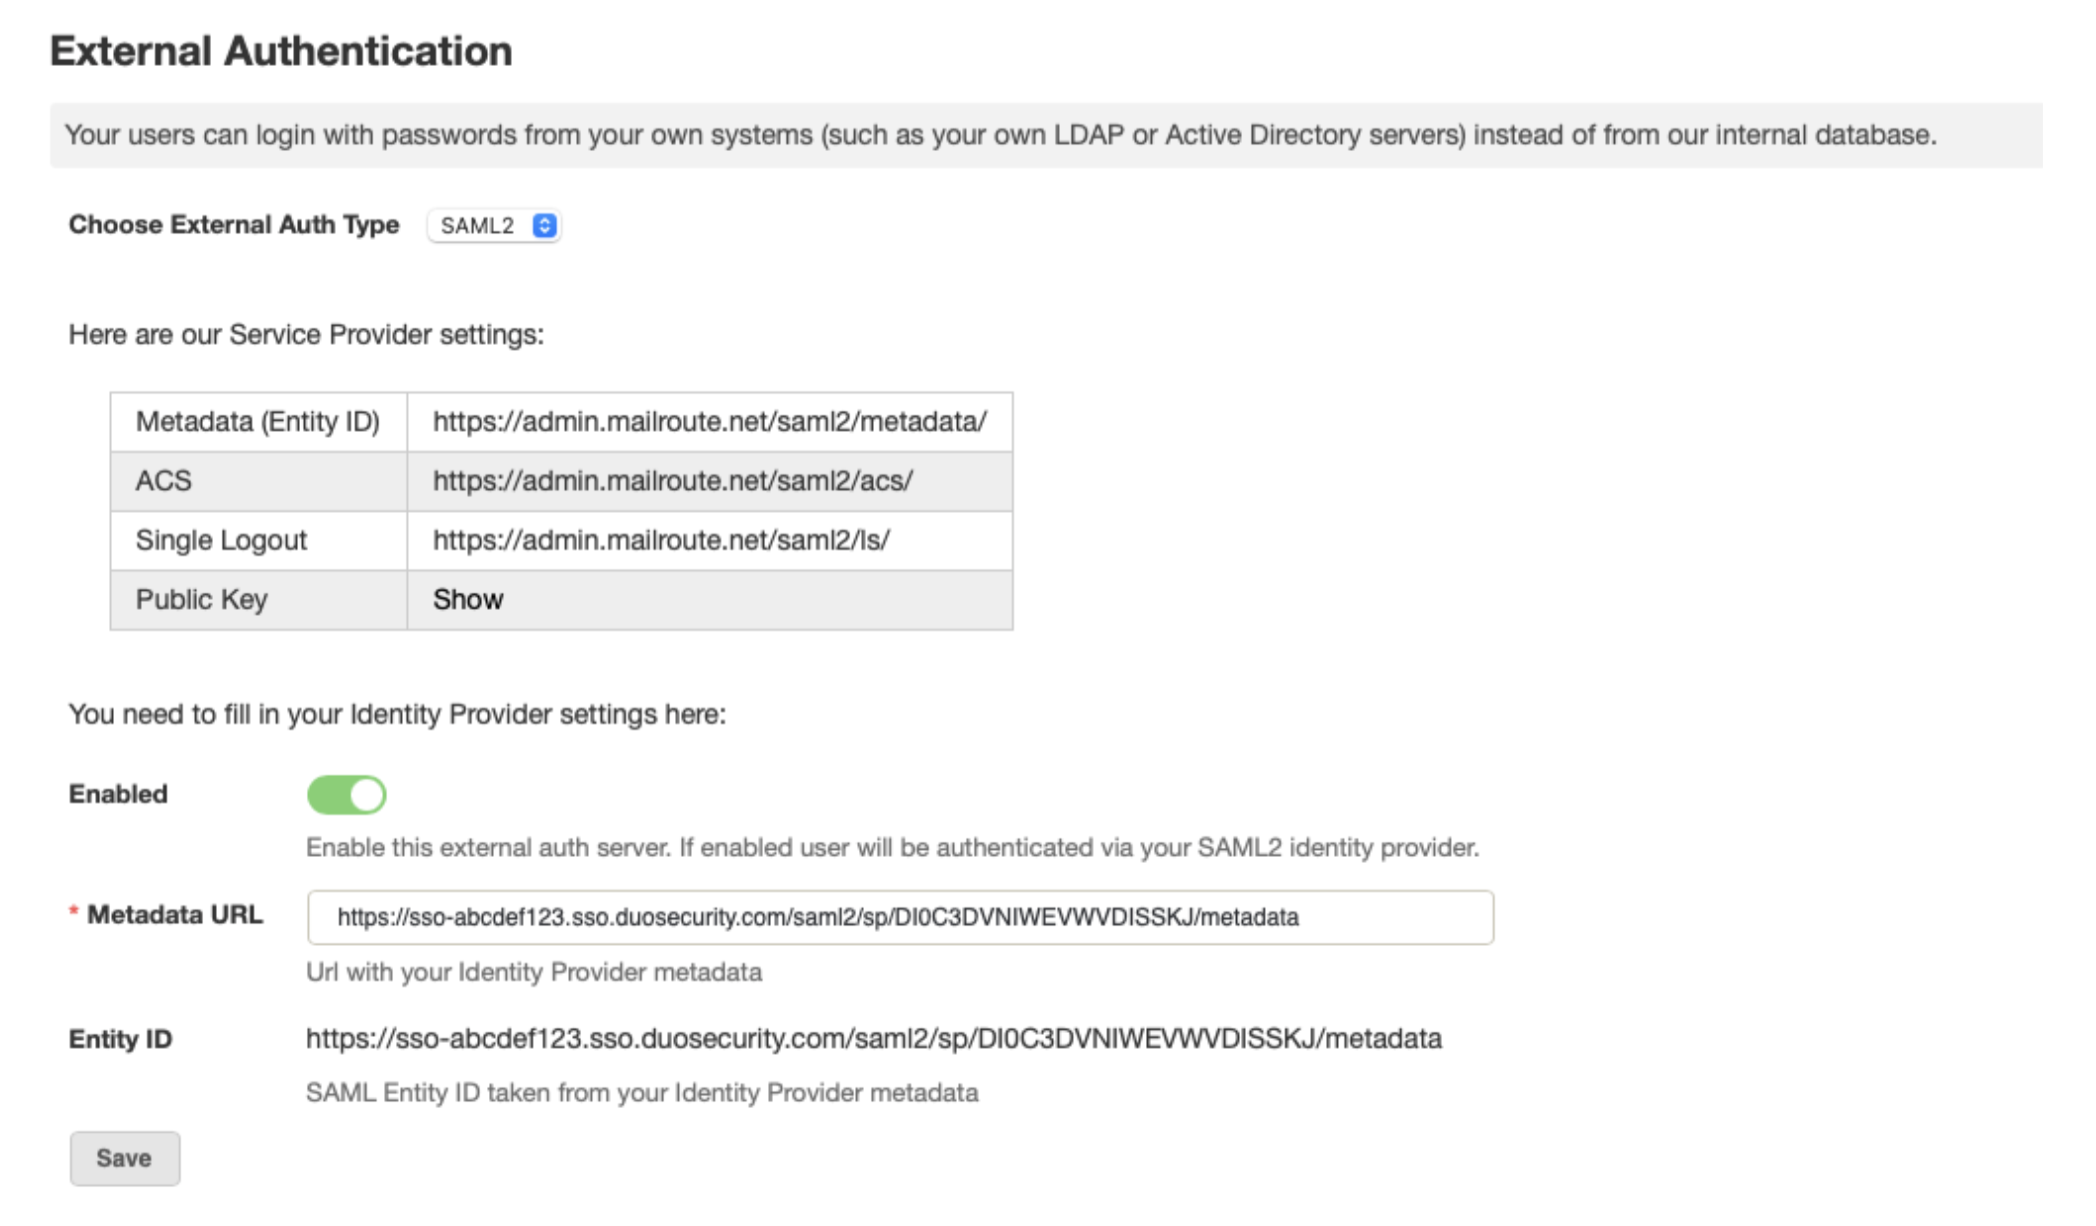Click the Single Logout row label

pyautogui.click(x=221, y=540)
